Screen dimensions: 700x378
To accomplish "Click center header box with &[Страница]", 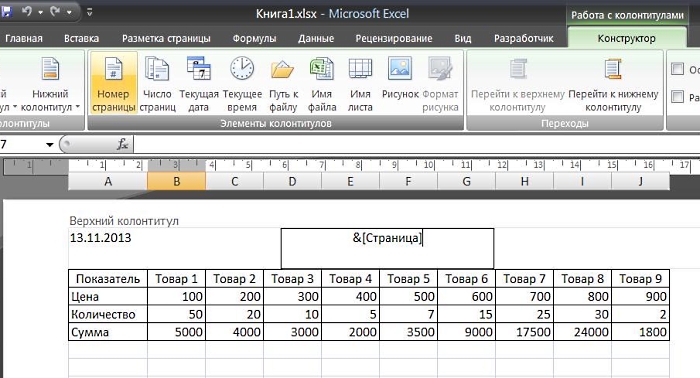I will 387,248.
